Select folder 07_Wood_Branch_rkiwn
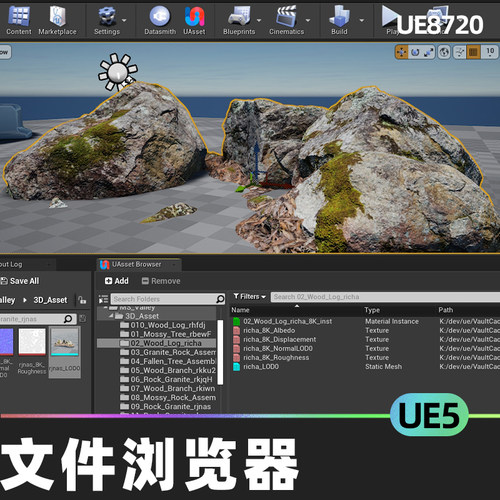Screen dimensions: 500x500 coord(168,388)
